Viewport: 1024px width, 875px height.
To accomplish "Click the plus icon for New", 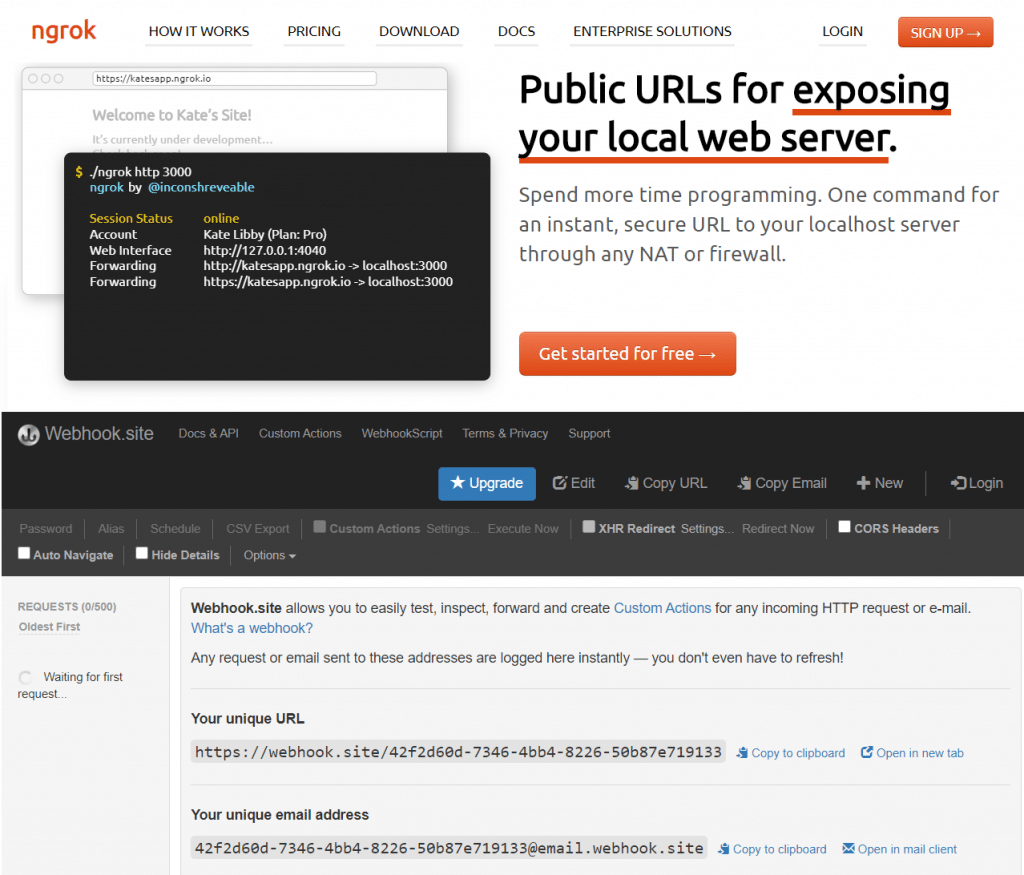I will coord(863,483).
